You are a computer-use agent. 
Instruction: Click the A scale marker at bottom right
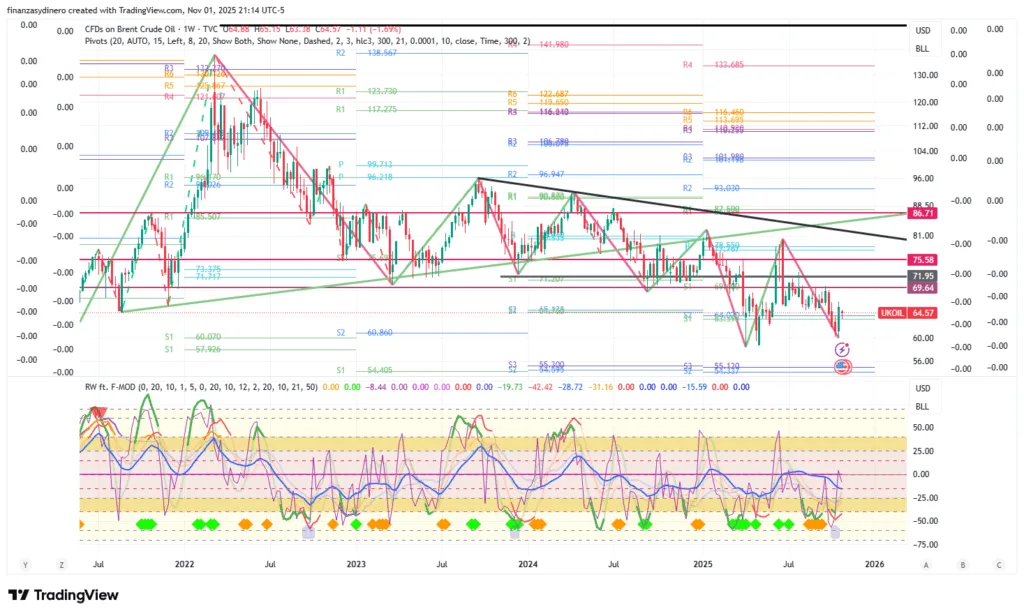[927, 564]
